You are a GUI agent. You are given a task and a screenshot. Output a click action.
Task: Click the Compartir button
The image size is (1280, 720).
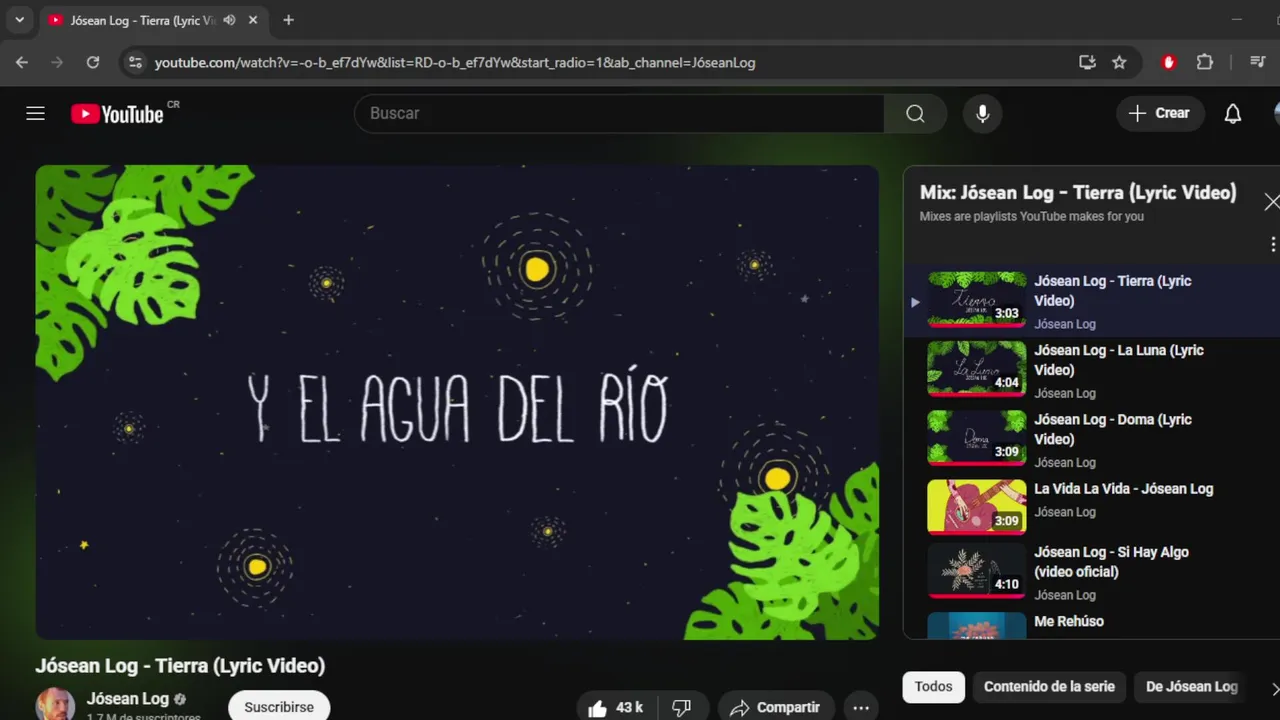coord(775,707)
